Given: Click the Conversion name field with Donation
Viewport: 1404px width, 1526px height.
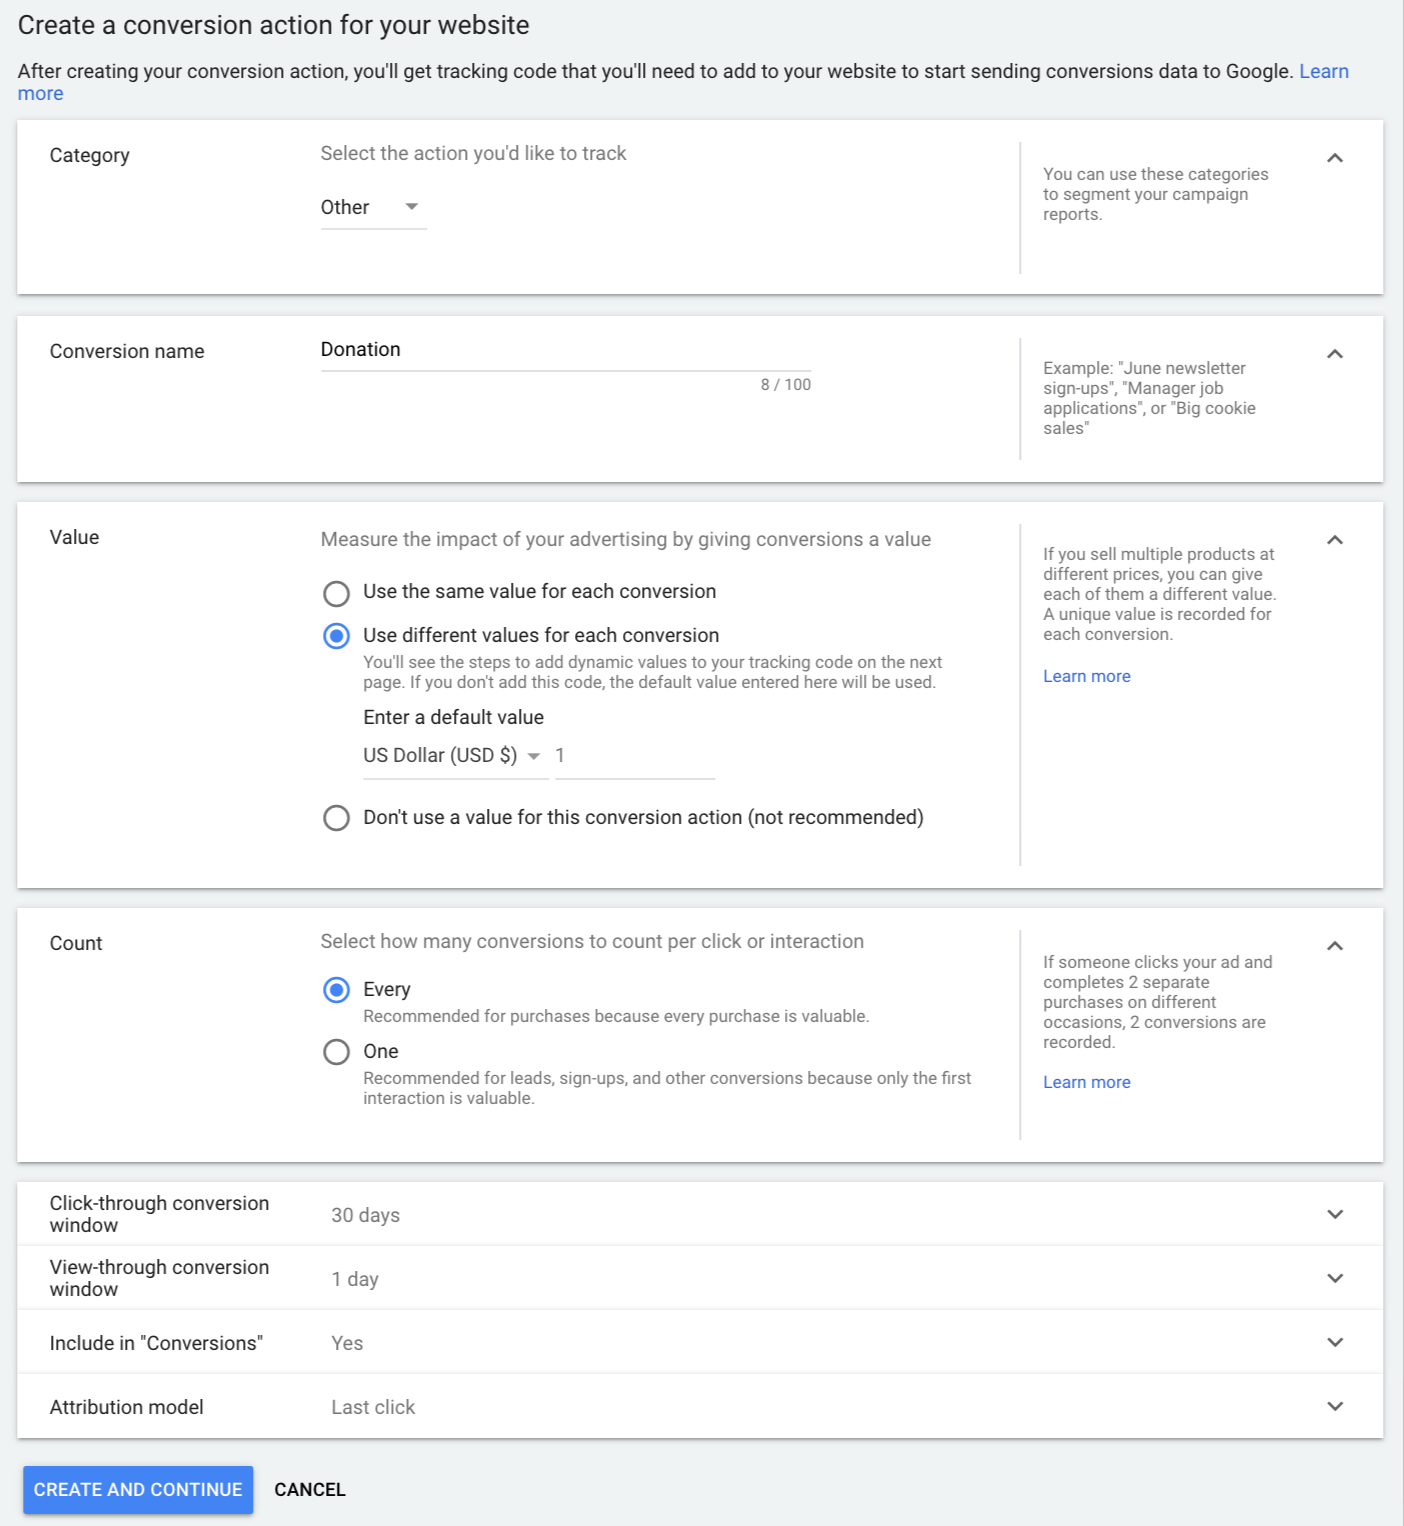Looking at the screenshot, I should [564, 350].
